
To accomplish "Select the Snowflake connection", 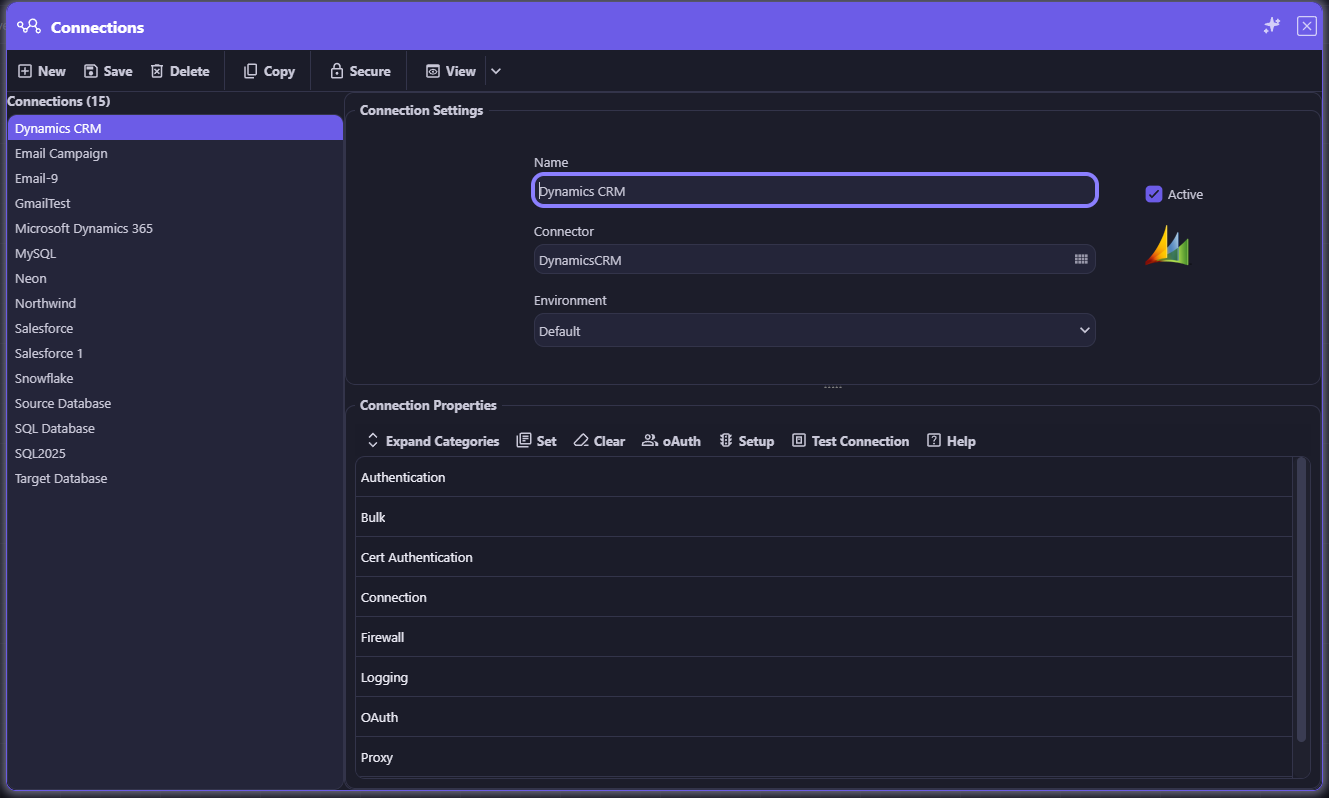I will [x=175, y=378].
